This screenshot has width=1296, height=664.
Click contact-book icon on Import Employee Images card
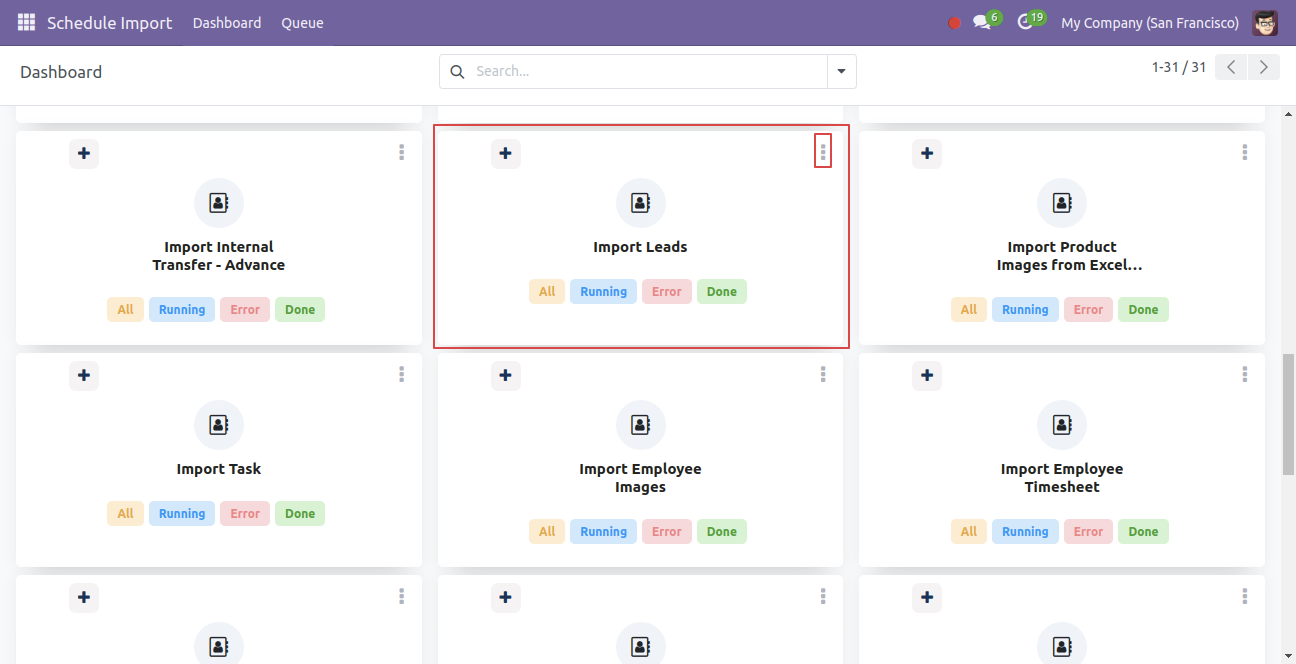pyautogui.click(x=641, y=425)
